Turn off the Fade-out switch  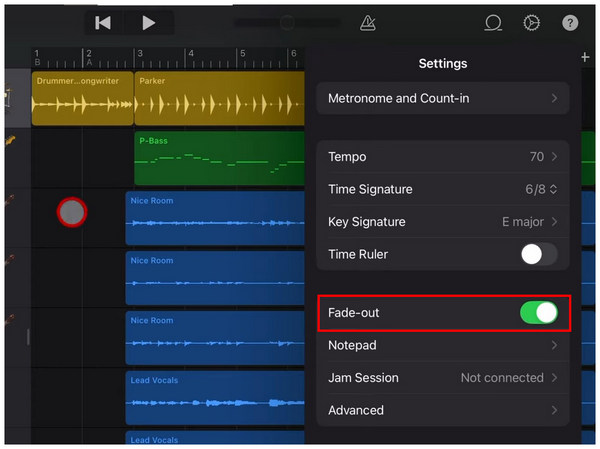tap(538, 313)
